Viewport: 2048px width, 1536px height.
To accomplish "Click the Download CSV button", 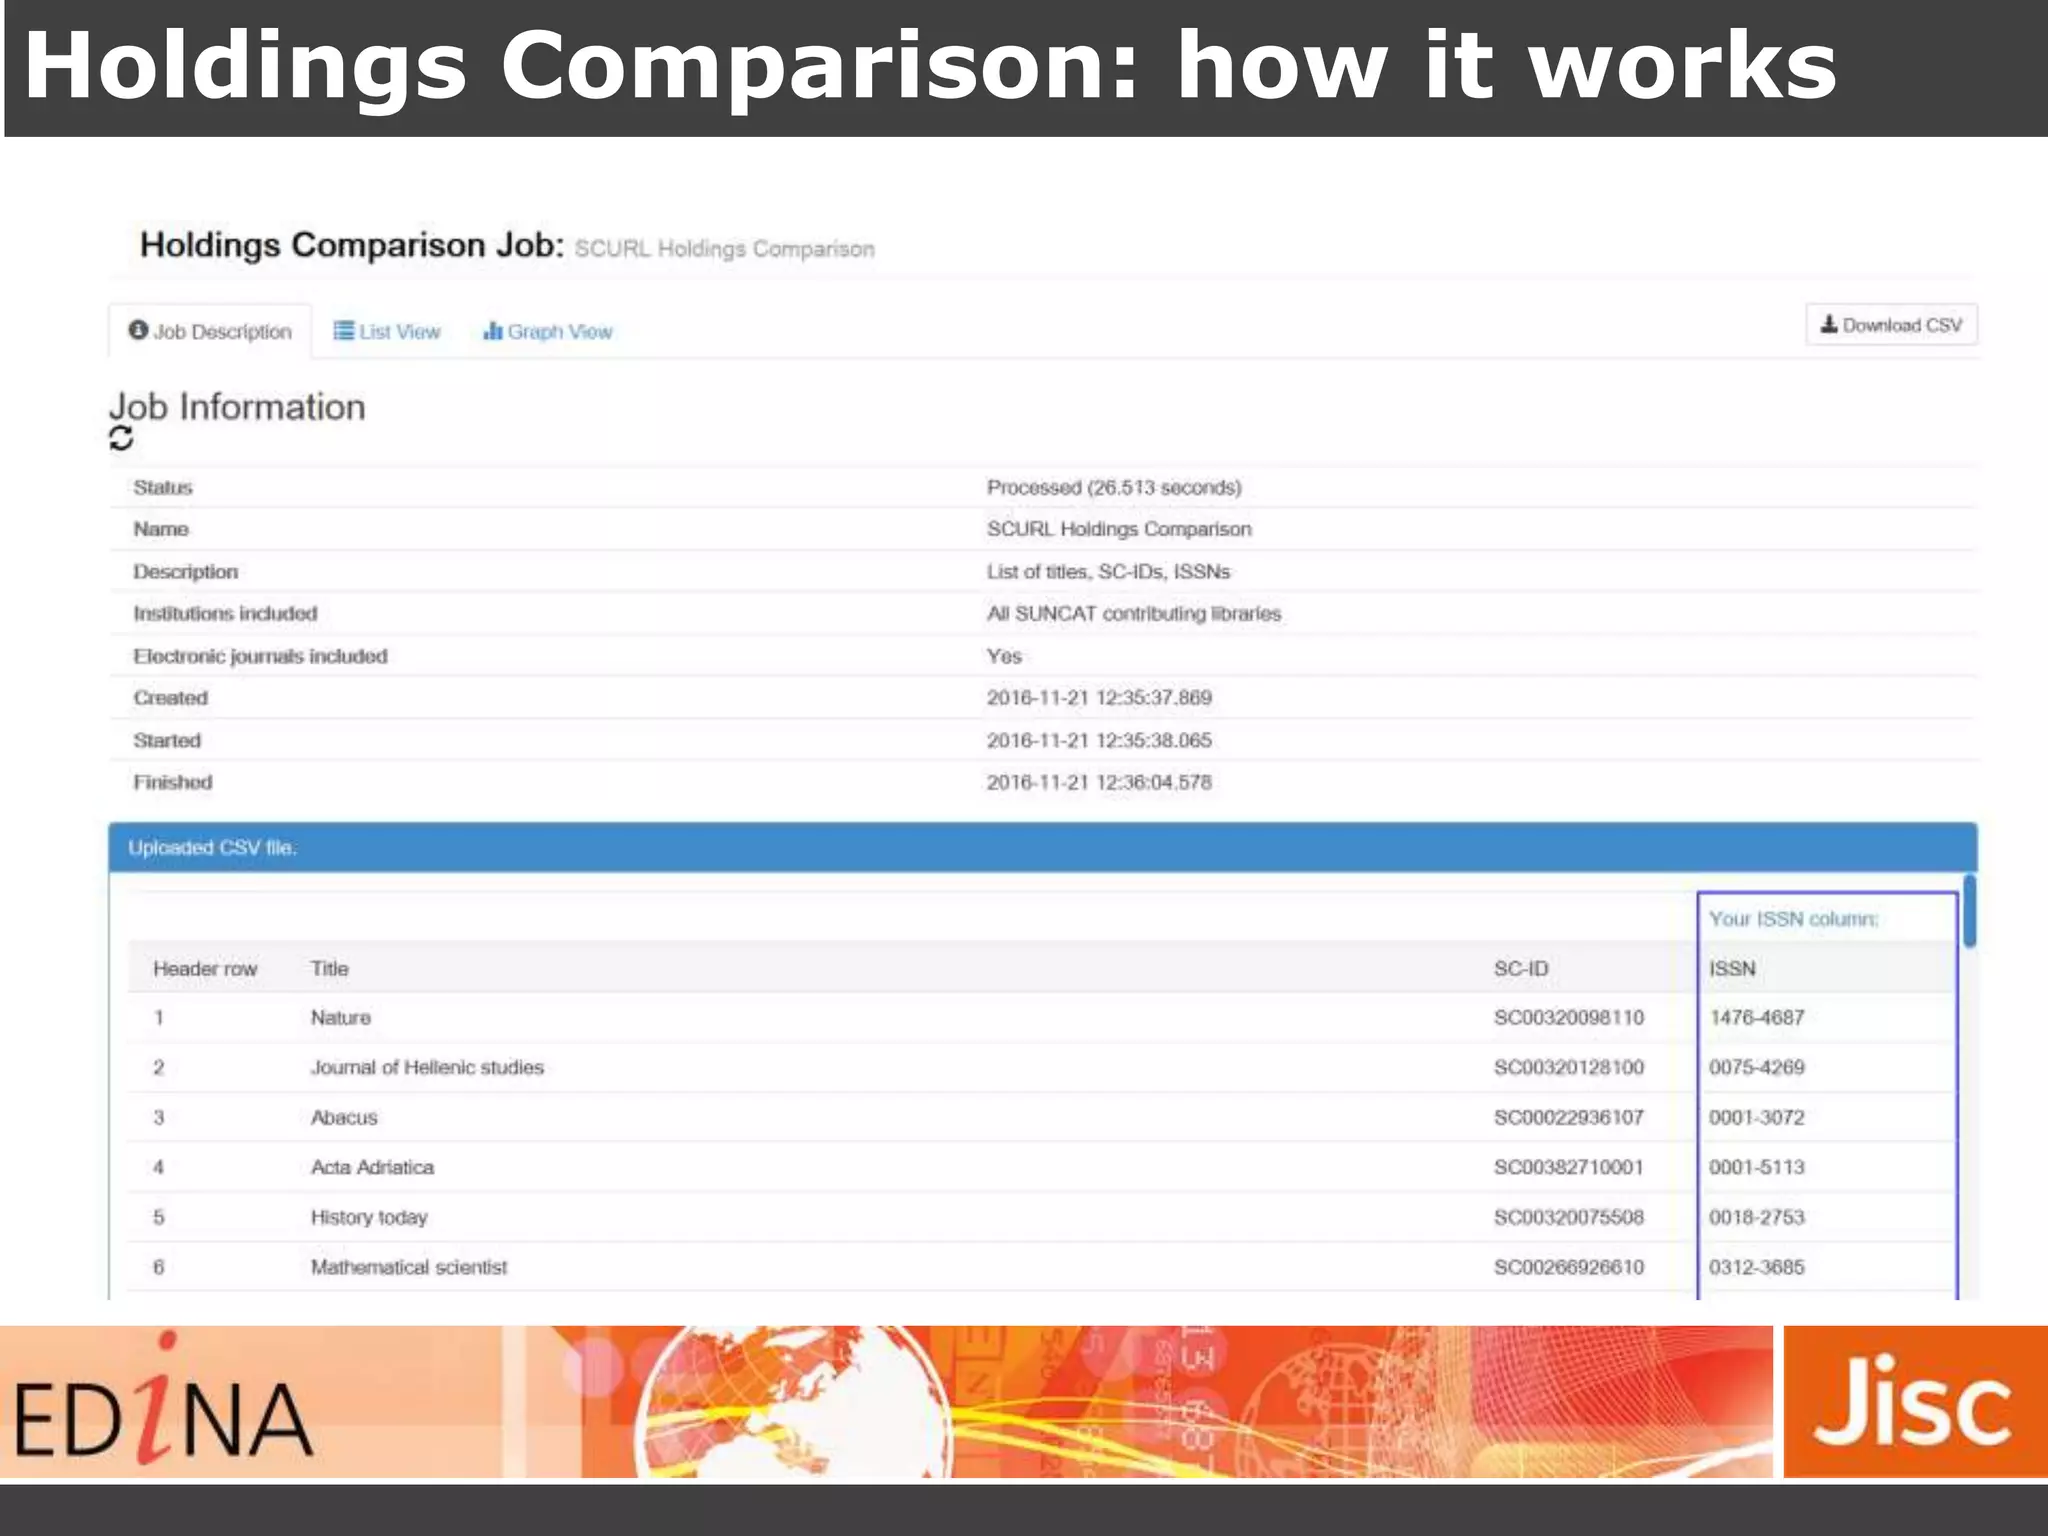I will 1891,325.
